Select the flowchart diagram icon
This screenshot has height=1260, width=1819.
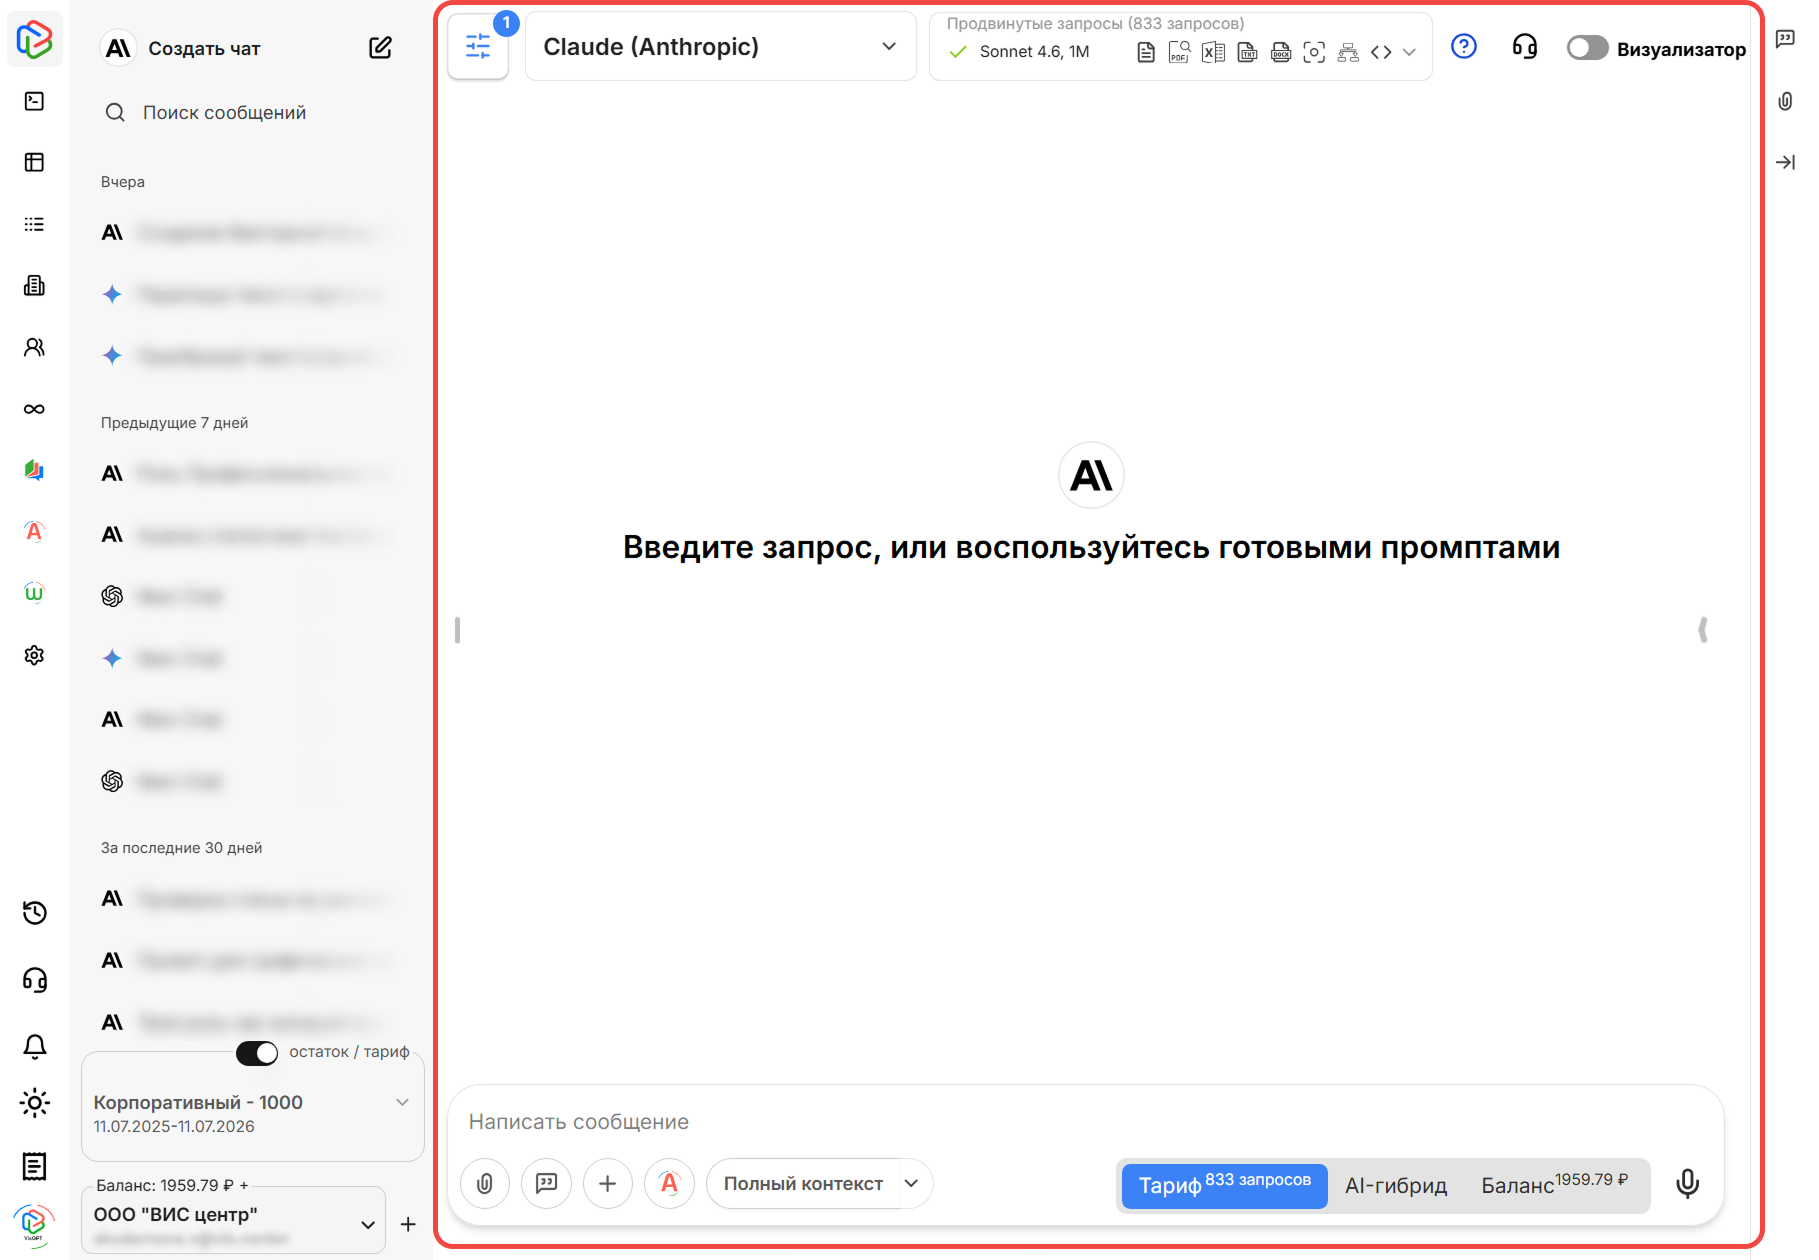(x=1347, y=52)
